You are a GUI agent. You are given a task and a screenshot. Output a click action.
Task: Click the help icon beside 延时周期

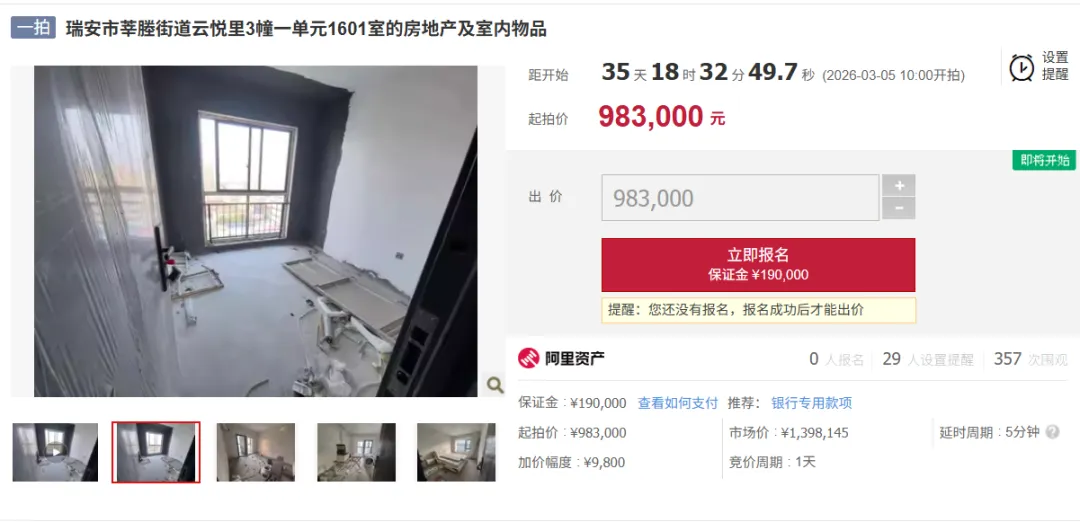tap(1052, 432)
